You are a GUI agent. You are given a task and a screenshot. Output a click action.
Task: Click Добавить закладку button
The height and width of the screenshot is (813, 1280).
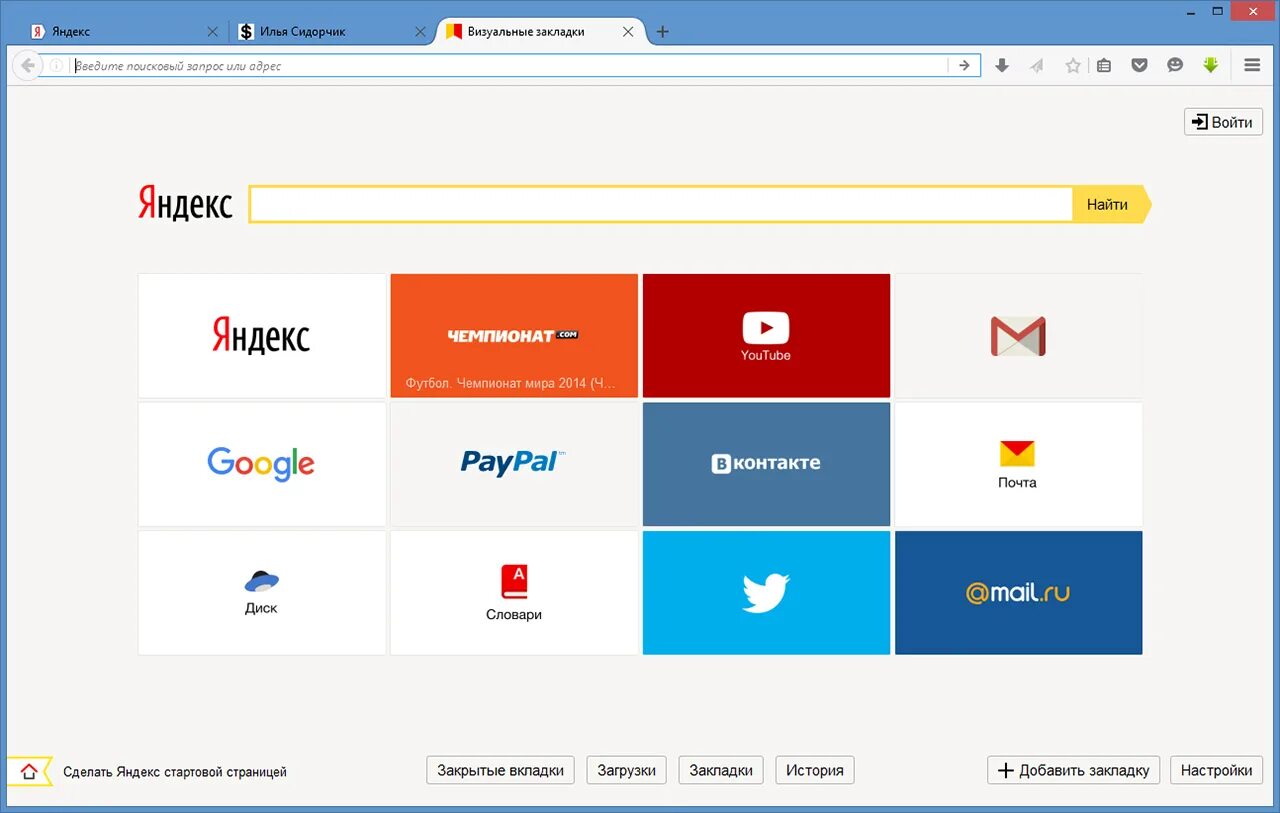point(1074,770)
